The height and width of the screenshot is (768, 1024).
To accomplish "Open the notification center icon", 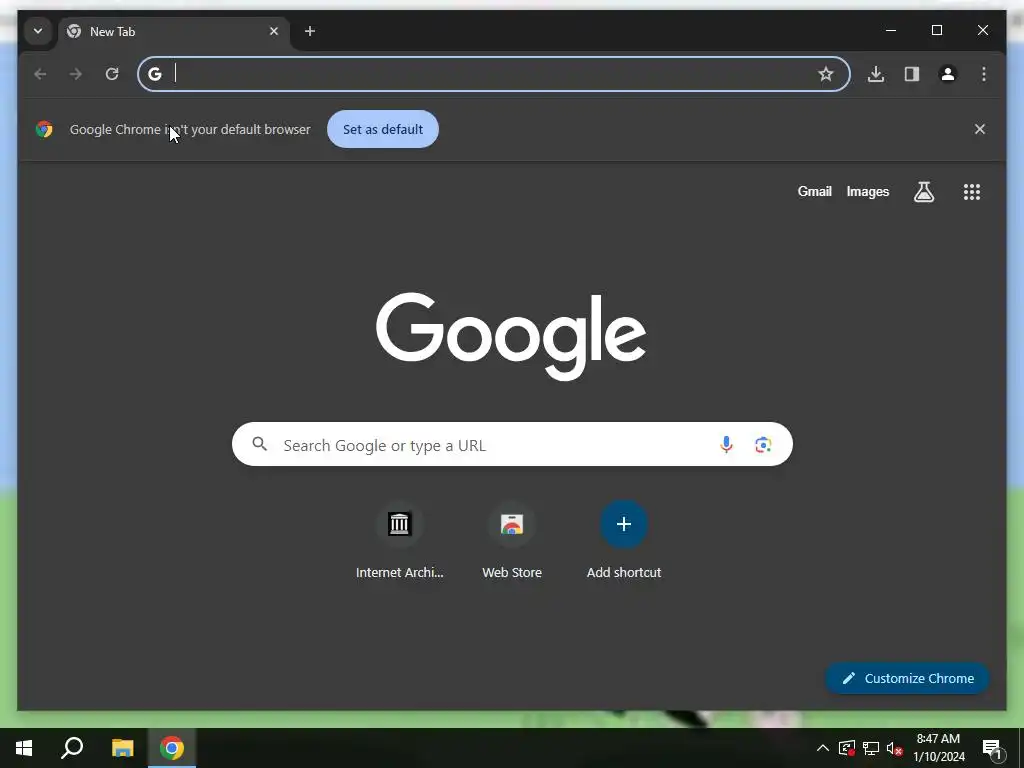I will 992,749.
